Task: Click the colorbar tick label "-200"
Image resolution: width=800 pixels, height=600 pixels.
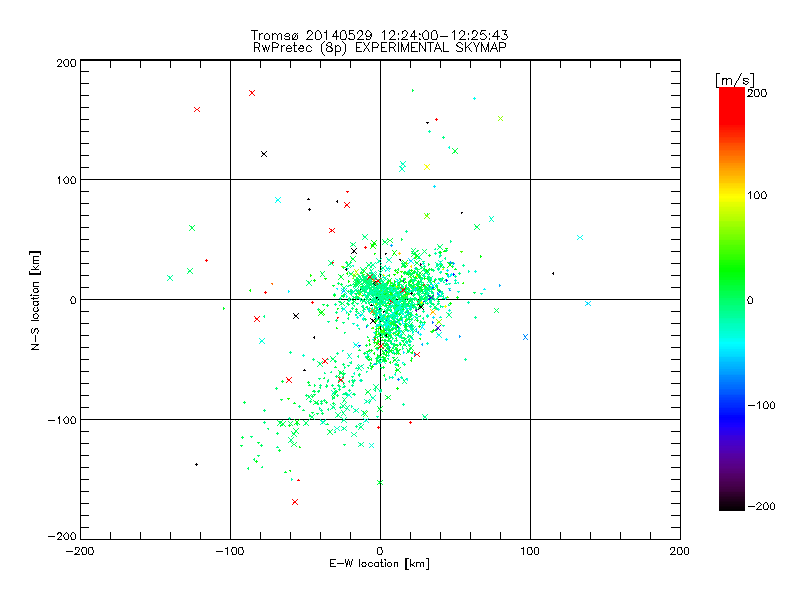Action: pos(761,506)
